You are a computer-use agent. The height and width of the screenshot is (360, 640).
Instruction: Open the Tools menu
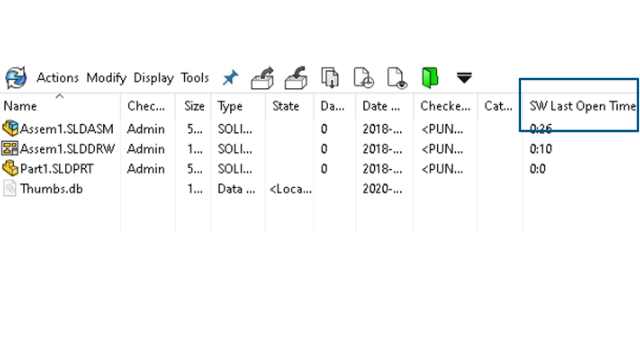[195, 78]
